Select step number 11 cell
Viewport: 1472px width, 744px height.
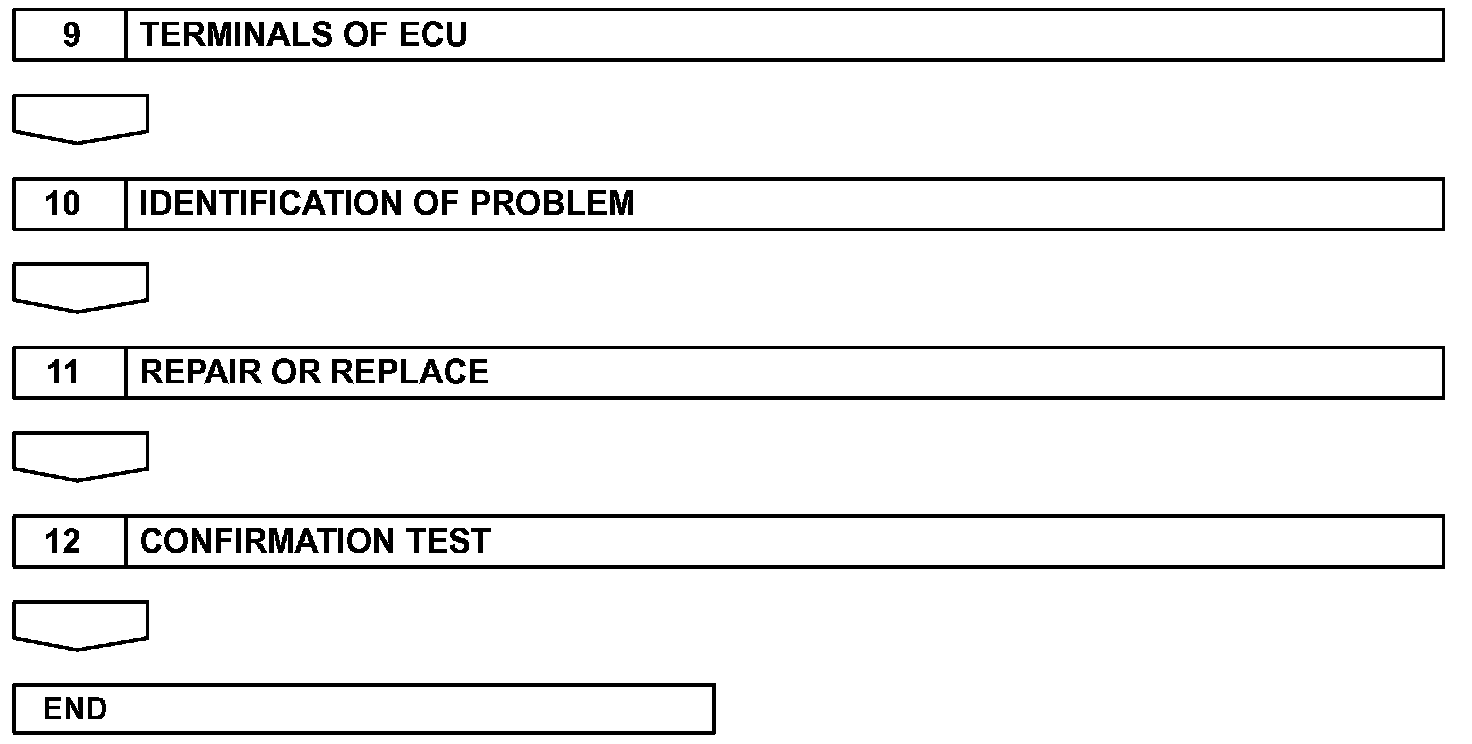(70, 373)
